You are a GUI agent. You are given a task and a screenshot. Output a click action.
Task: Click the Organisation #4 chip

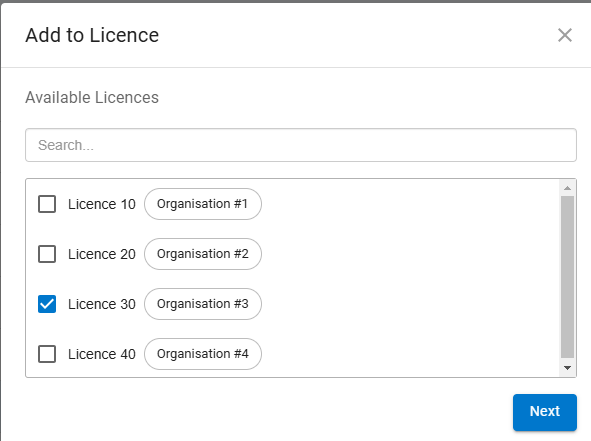coord(203,354)
